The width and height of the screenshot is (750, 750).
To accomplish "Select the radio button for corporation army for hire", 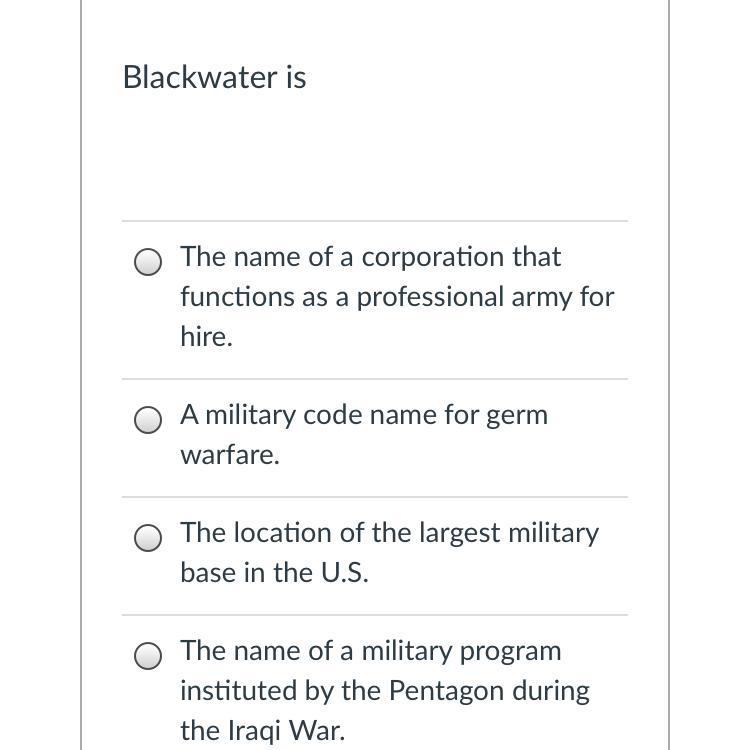I will (148, 262).
